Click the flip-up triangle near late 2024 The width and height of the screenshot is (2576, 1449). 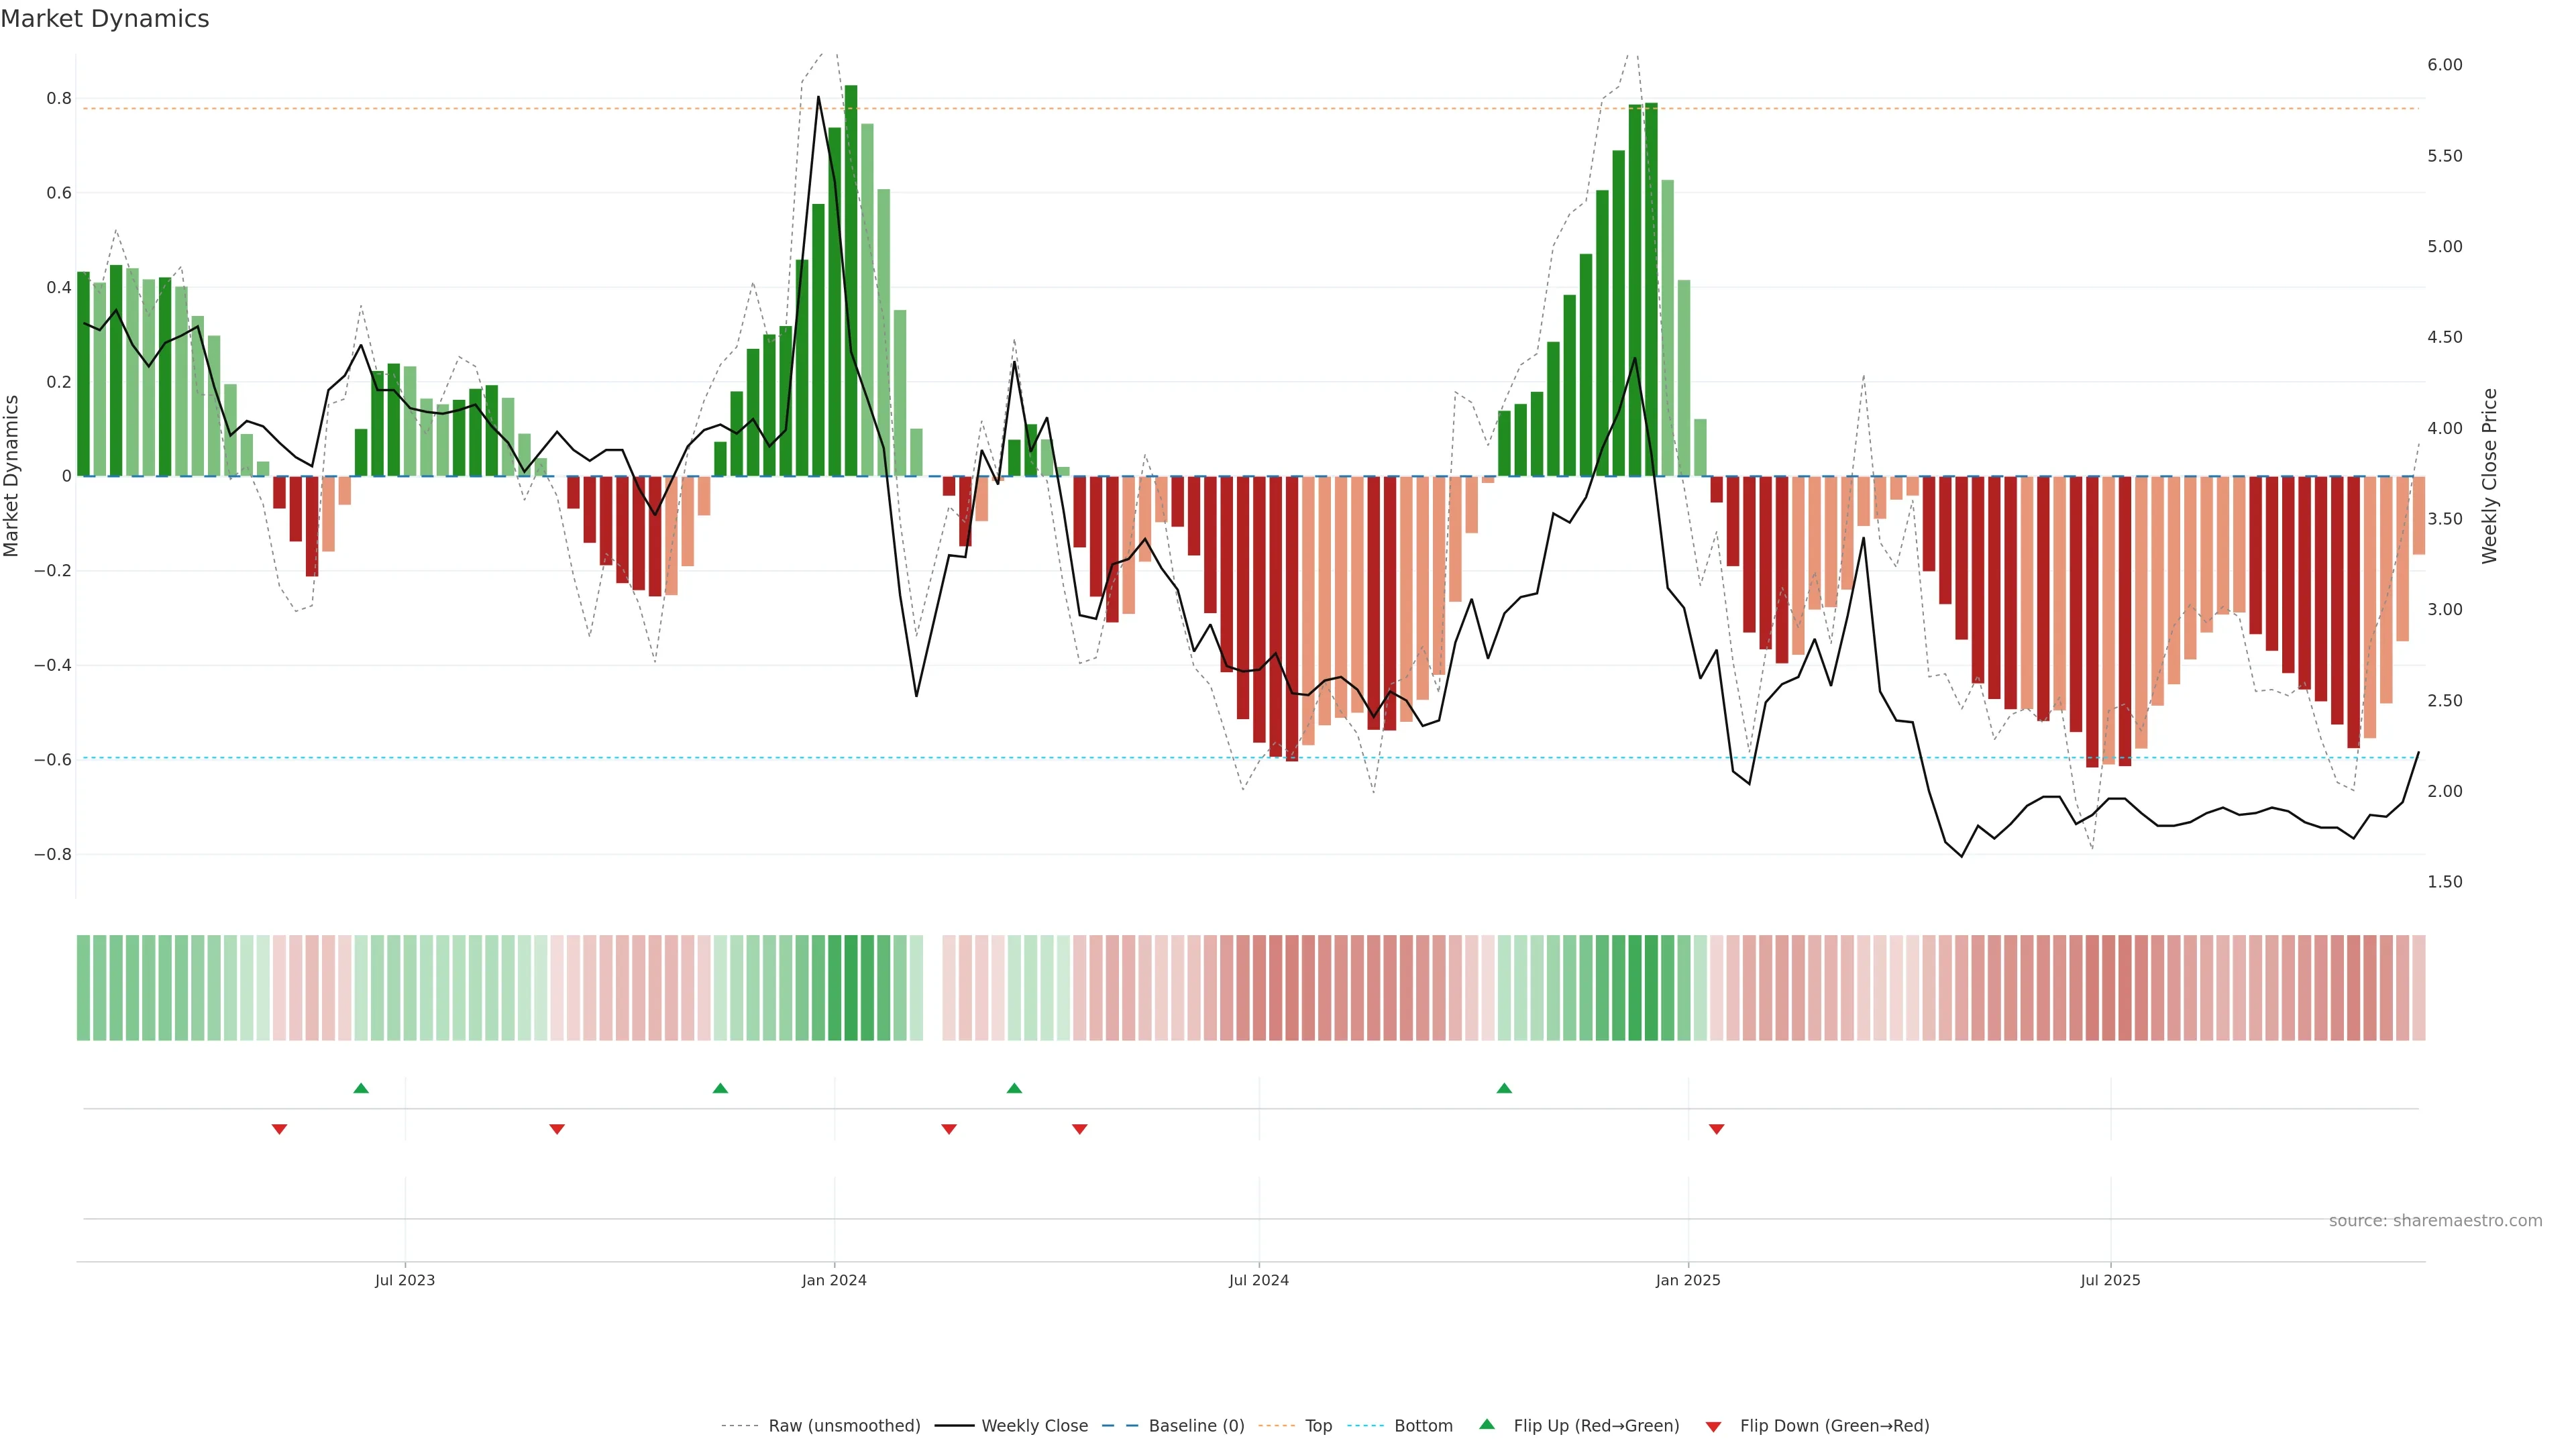(x=1504, y=1088)
